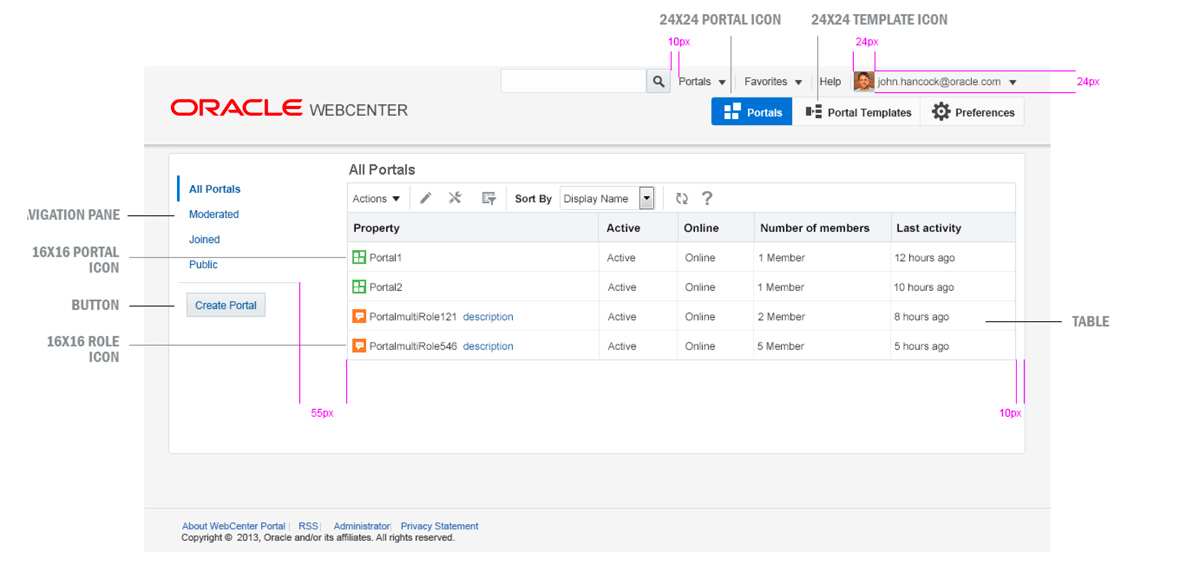
Task: Switch to the Portal Templates tab
Action: [x=858, y=112]
